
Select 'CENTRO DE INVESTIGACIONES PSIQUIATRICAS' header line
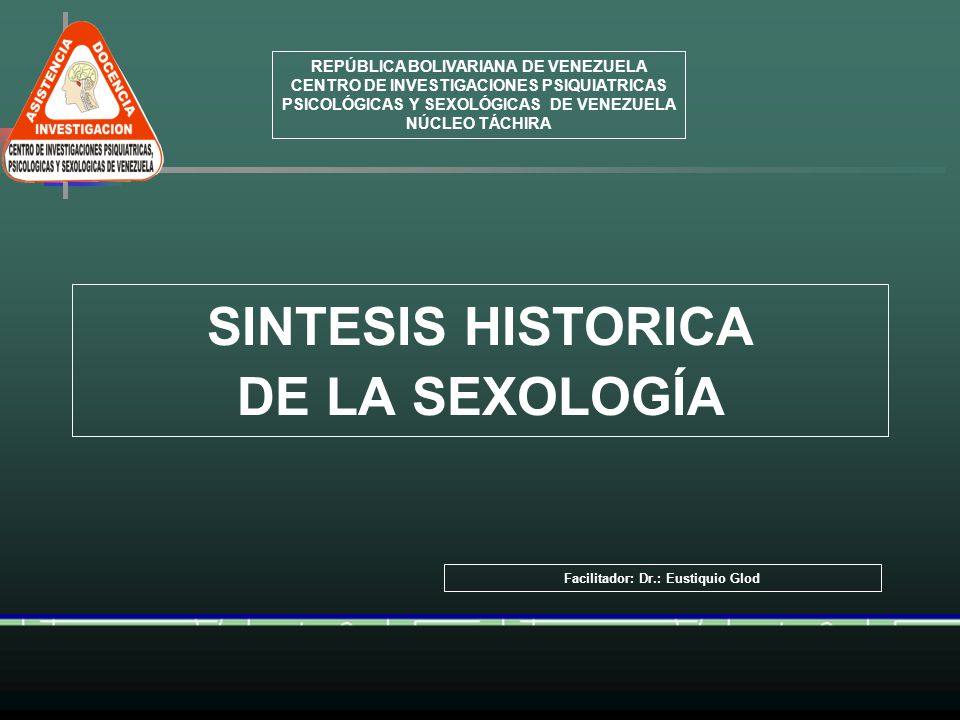(479, 85)
